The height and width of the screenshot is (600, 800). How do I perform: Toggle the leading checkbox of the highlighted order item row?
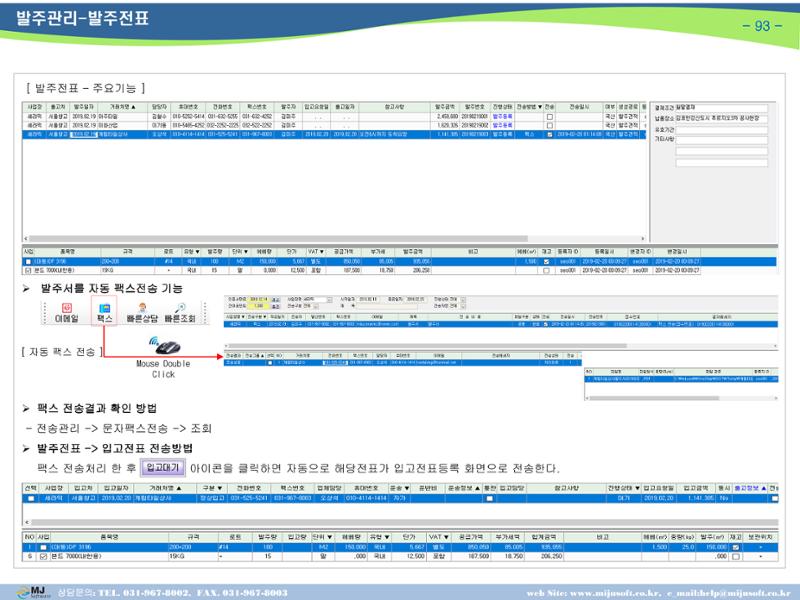pyautogui.click(x=28, y=262)
